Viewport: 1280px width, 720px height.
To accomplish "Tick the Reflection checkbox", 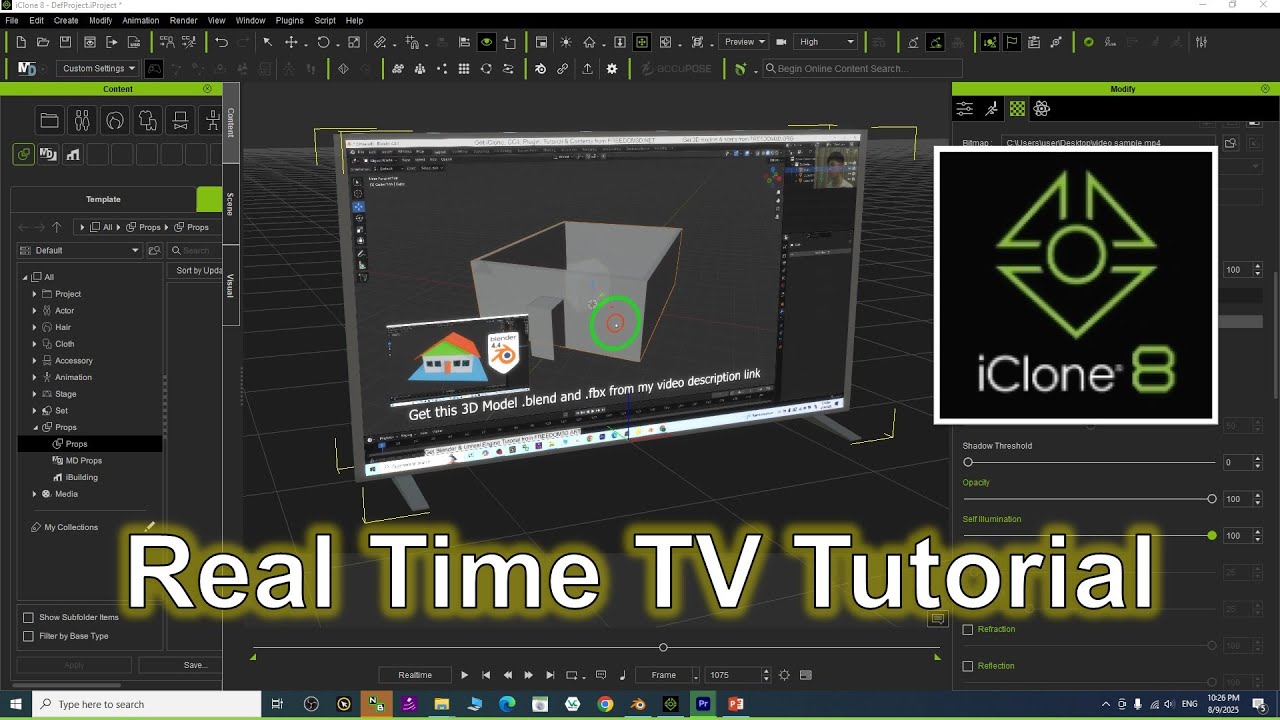I will click(968, 666).
